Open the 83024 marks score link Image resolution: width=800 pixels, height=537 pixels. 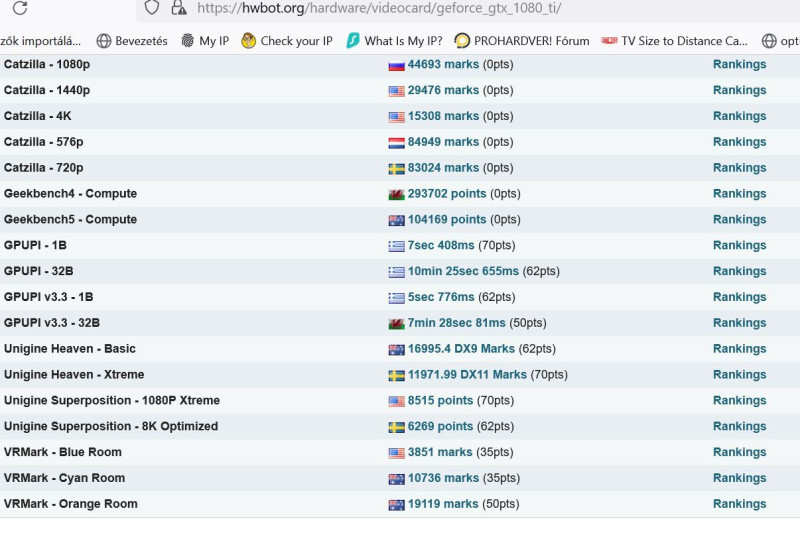click(x=443, y=168)
